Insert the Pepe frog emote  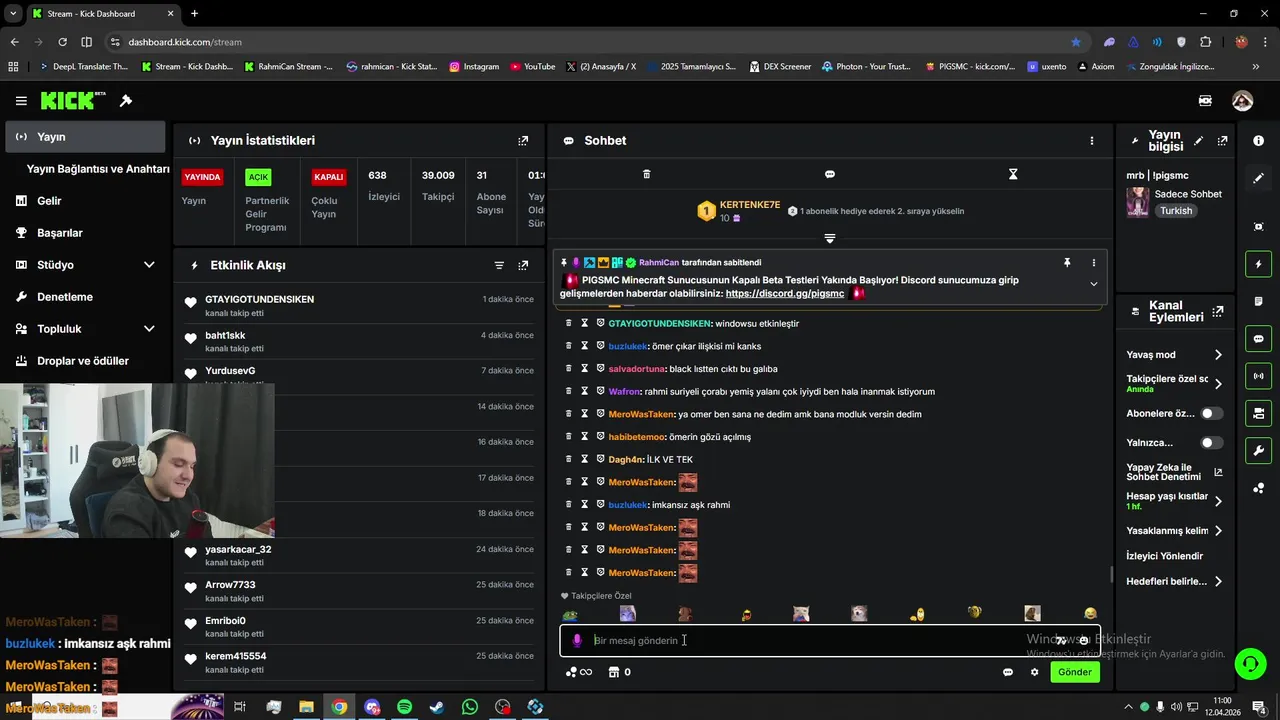pos(570,614)
